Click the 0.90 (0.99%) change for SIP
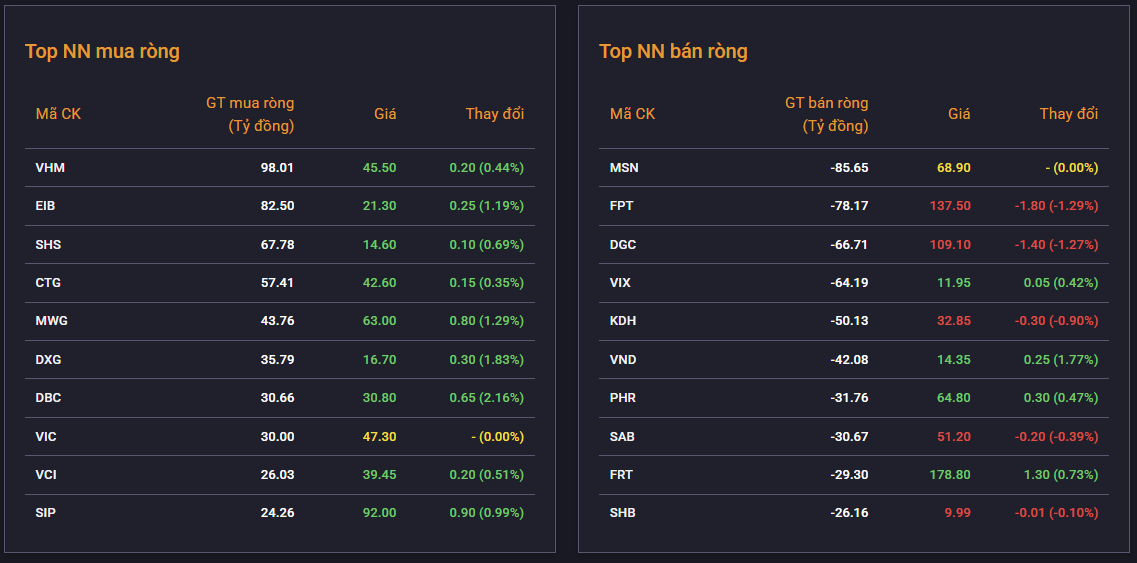 [x=487, y=514]
